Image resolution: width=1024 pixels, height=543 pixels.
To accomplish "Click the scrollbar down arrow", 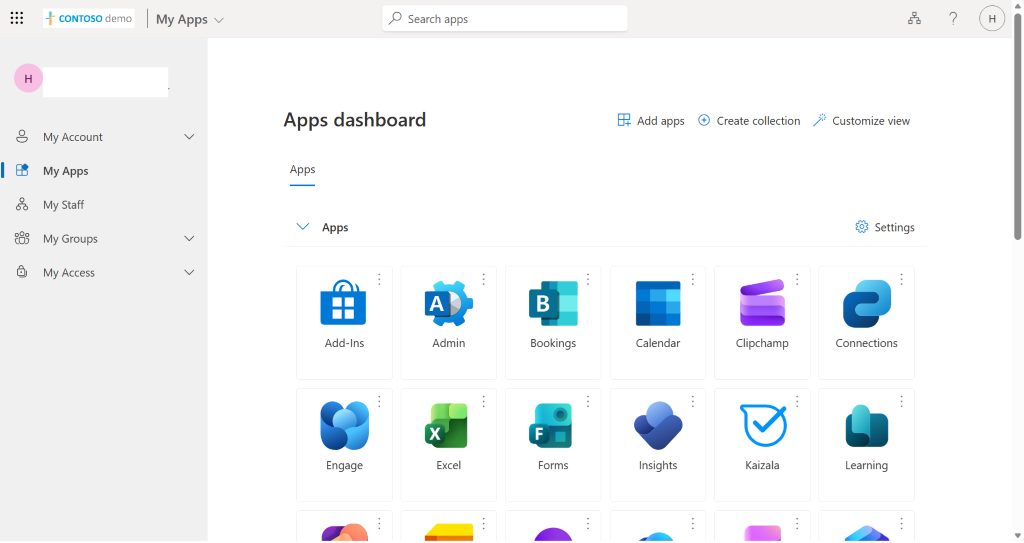I will tap(1017, 536).
